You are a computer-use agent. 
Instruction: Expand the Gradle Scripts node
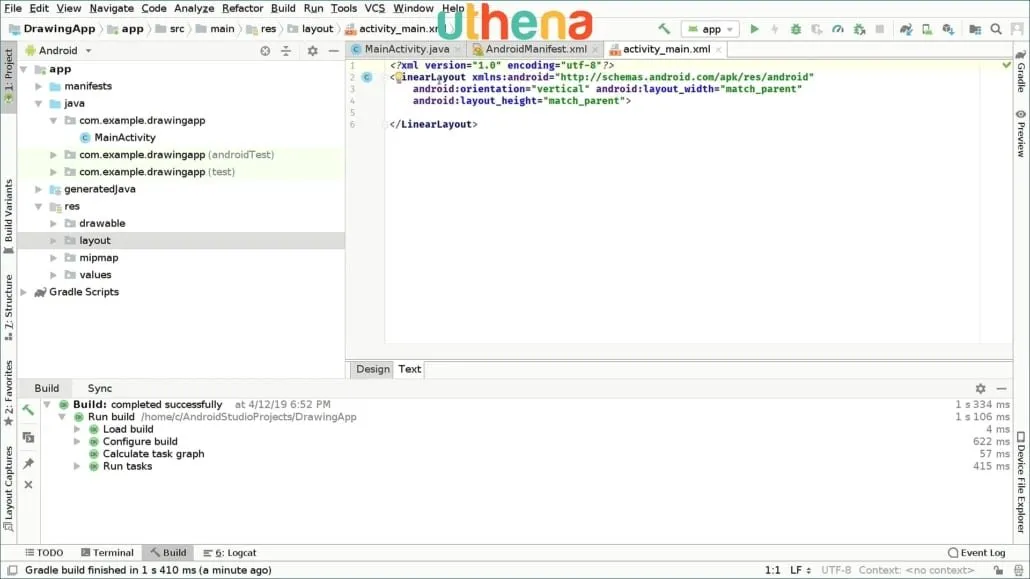point(24,292)
